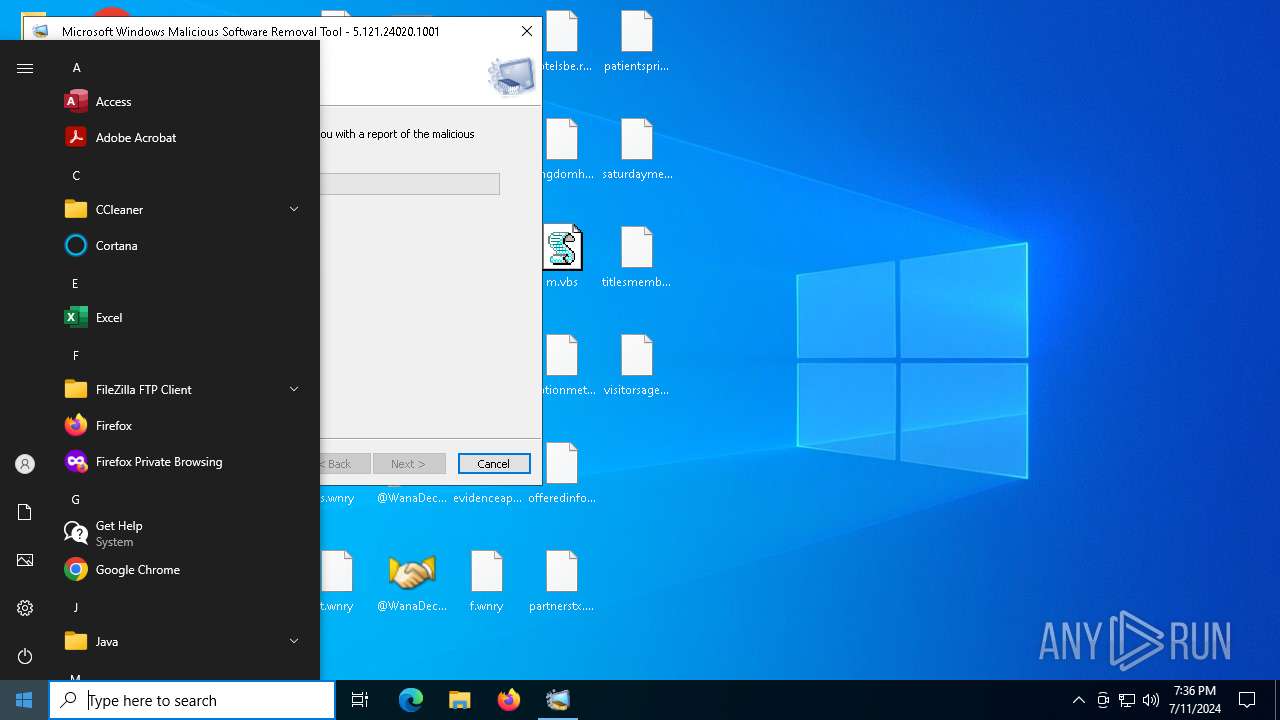Select the patientspri... desktop file
This screenshot has height=720, width=1280.
pyautogui.click(x=636, y=42)
